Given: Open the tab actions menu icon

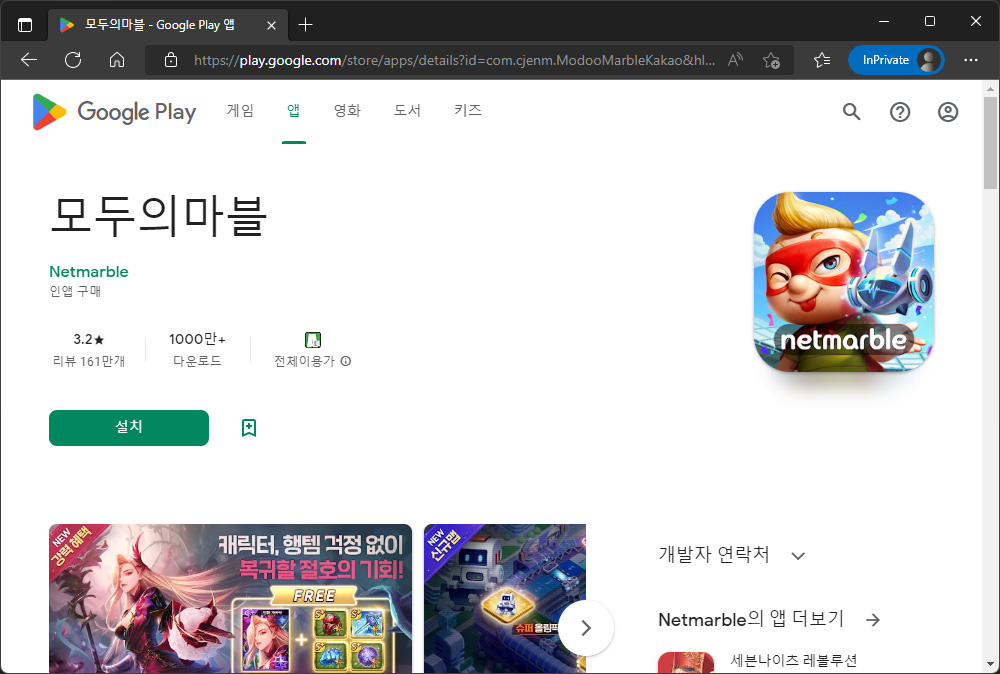Looking at the screenshot, I should click(x=25, y=25).
